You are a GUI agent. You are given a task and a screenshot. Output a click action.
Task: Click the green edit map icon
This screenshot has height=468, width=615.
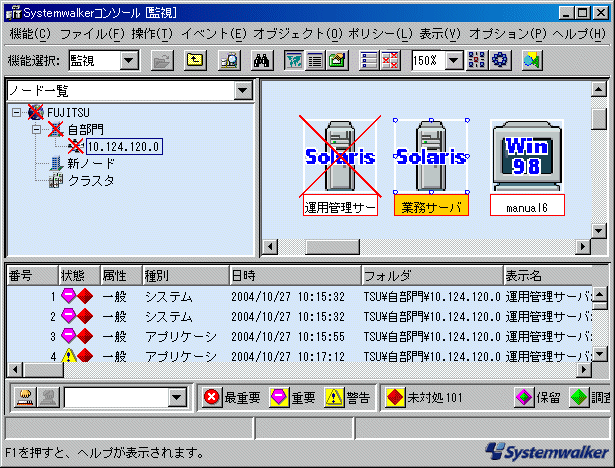point(337,60)
